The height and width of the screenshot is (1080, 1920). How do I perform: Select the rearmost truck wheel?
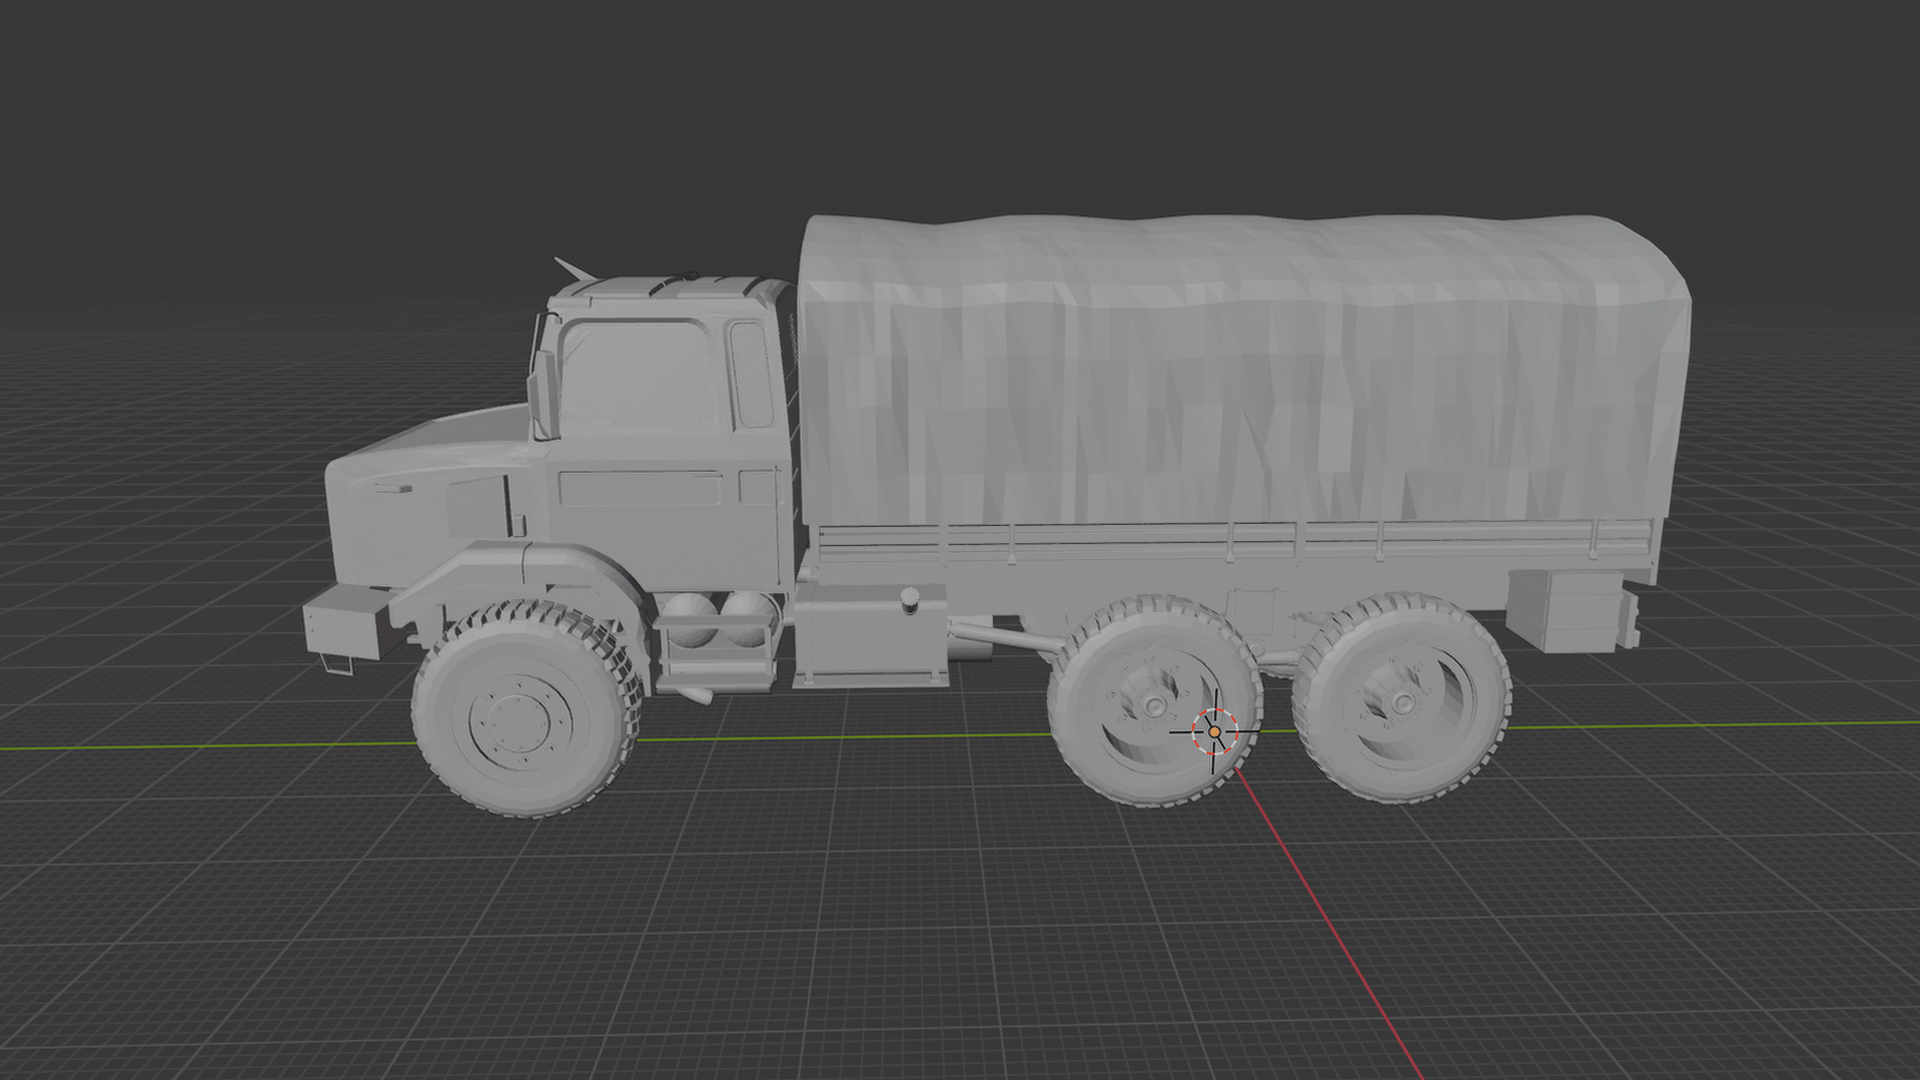[1400, 697]
